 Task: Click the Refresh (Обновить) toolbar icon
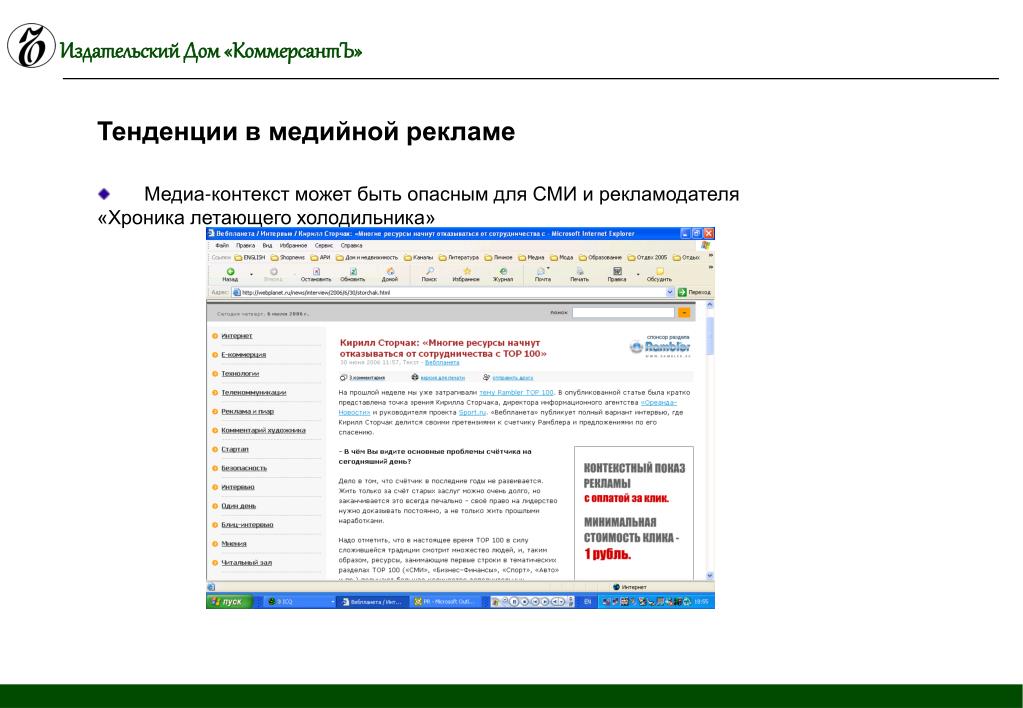pyautogui.click(x=353, y=271)
